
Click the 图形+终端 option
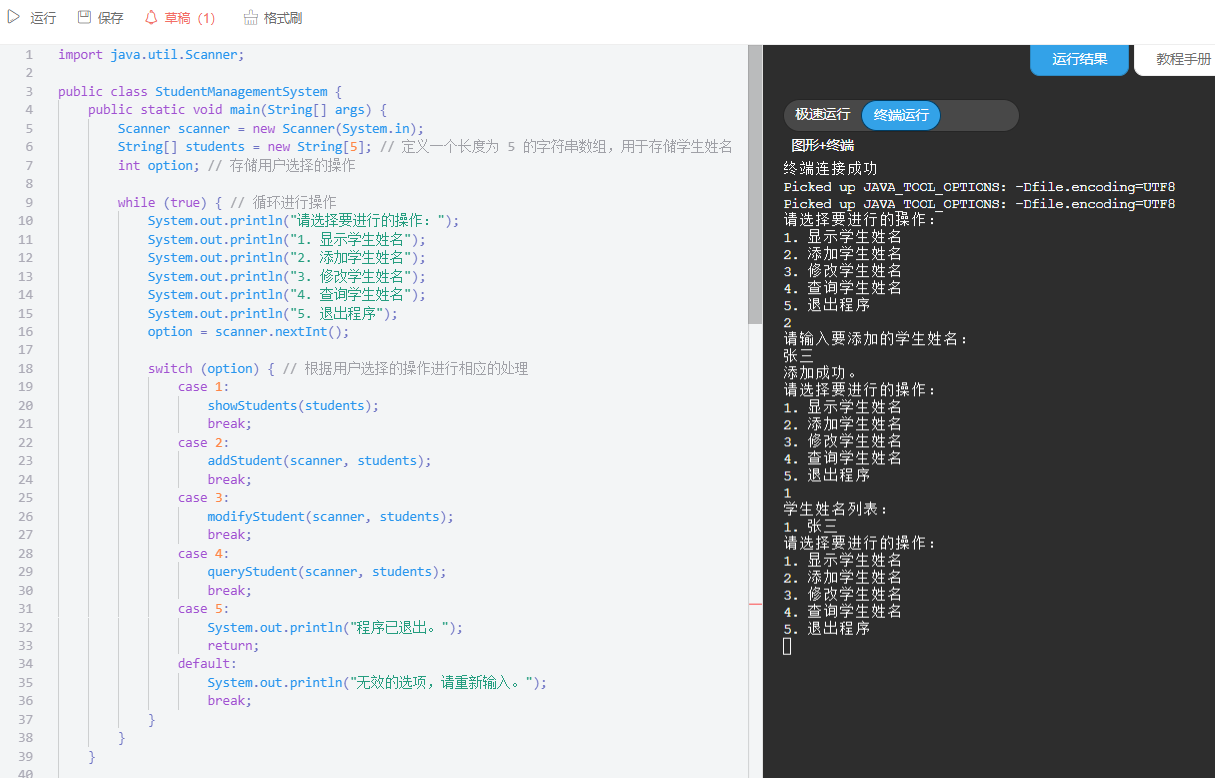point(822,146)
